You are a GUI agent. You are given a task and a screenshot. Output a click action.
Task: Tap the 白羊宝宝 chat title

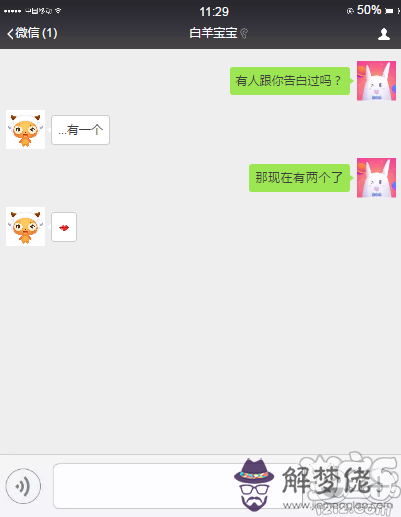[213, 33]
